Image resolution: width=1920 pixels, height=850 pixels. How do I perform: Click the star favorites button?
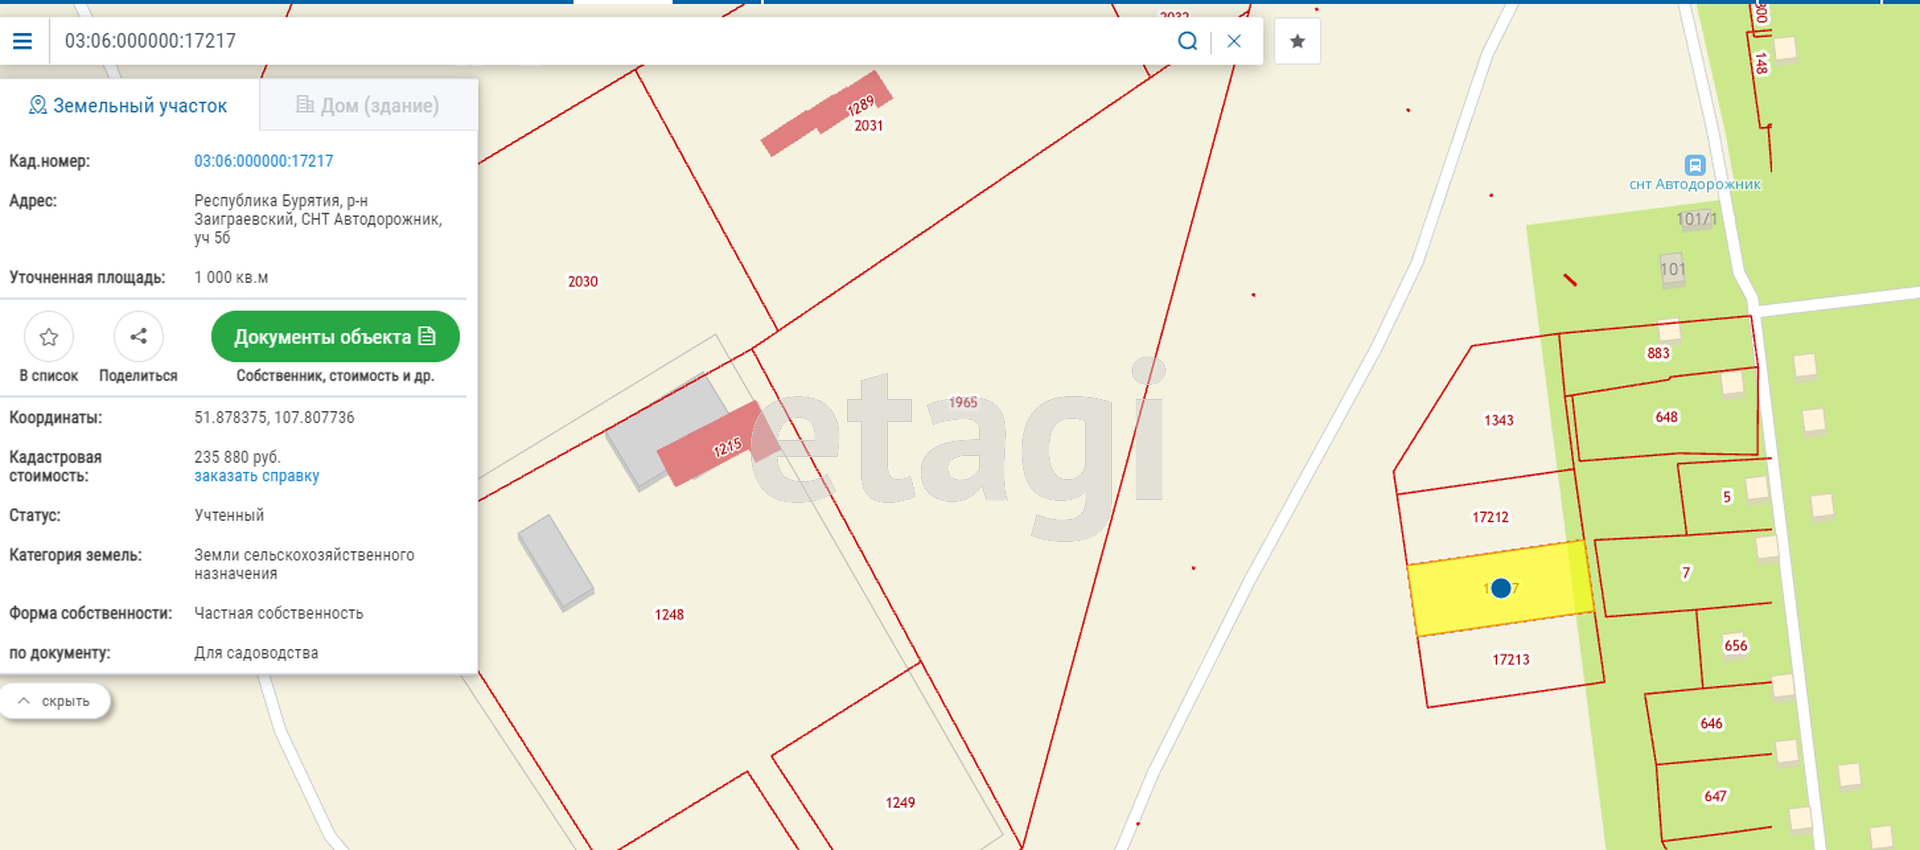1297,41
